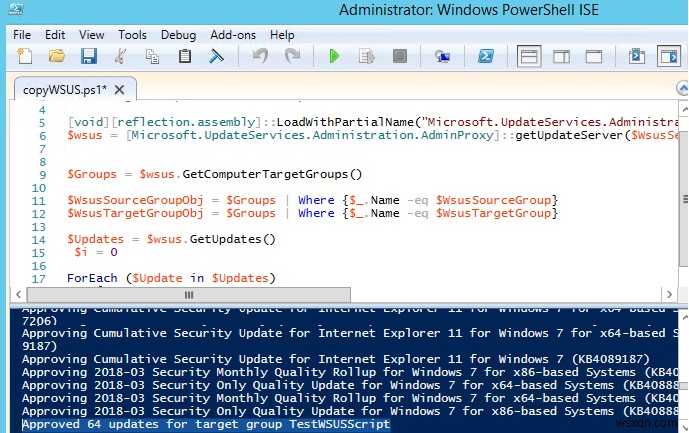Undo the last edit with the undo arrow
Viewport: 689px width, 433px height.
click(x=260, y=56)
